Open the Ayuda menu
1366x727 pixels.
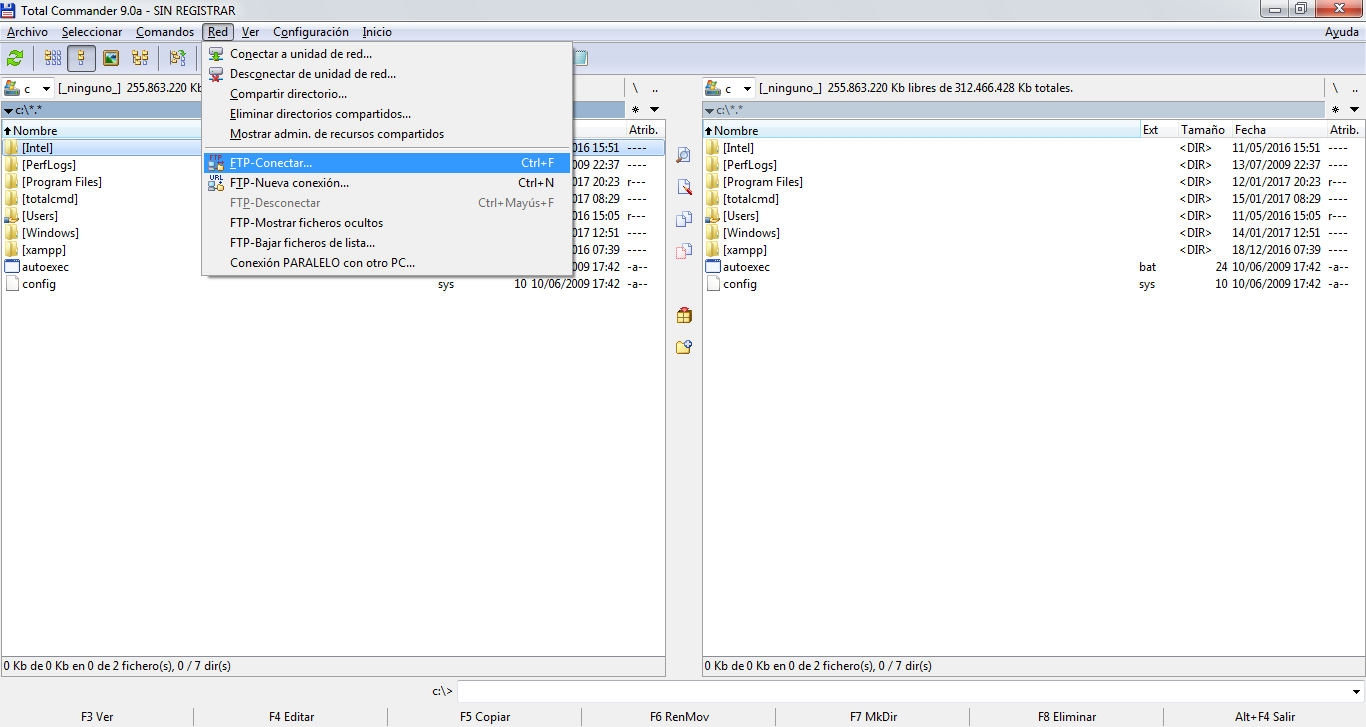[1341, 32]
